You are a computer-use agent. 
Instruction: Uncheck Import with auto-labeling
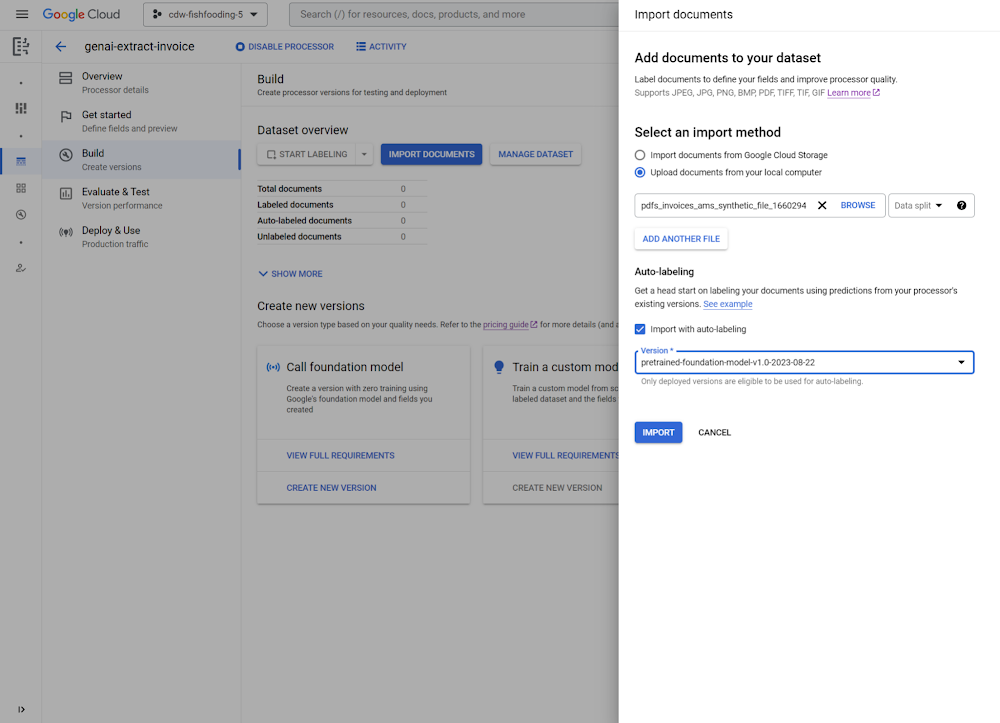click(x=640, y=329)
